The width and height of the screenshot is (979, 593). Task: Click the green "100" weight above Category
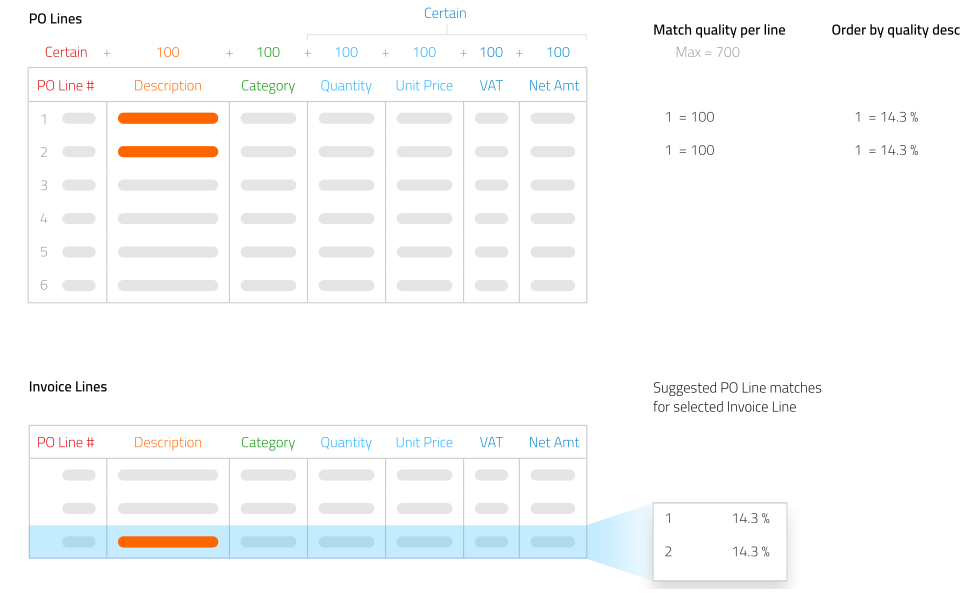[x=268, y=52]
